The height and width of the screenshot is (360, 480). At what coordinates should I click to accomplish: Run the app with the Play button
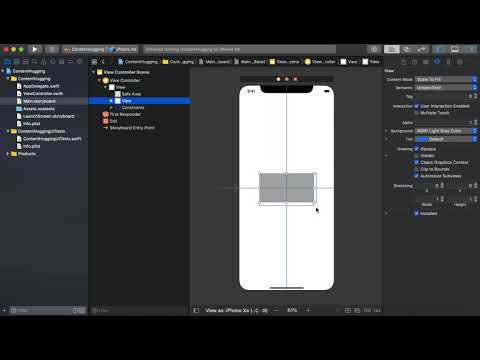[35, 50]
